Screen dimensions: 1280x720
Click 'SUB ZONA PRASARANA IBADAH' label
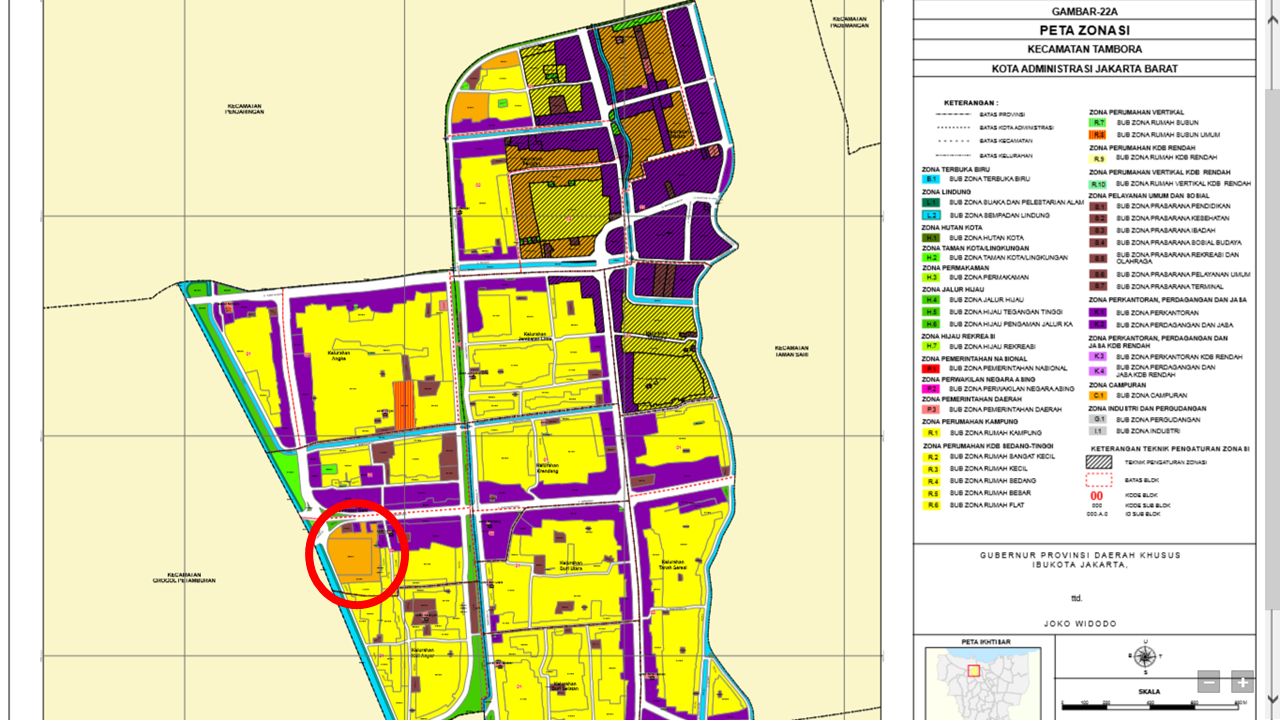tap(1166, 230)
